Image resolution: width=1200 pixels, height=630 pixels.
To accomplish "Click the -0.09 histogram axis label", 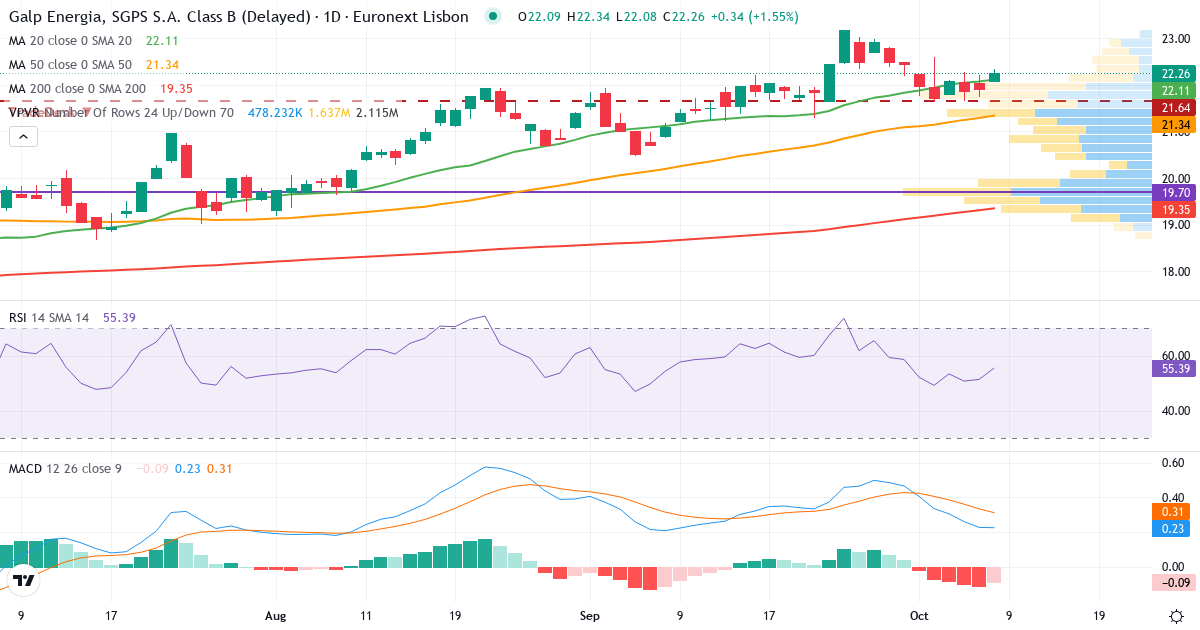I will [x=1174, y=582].
